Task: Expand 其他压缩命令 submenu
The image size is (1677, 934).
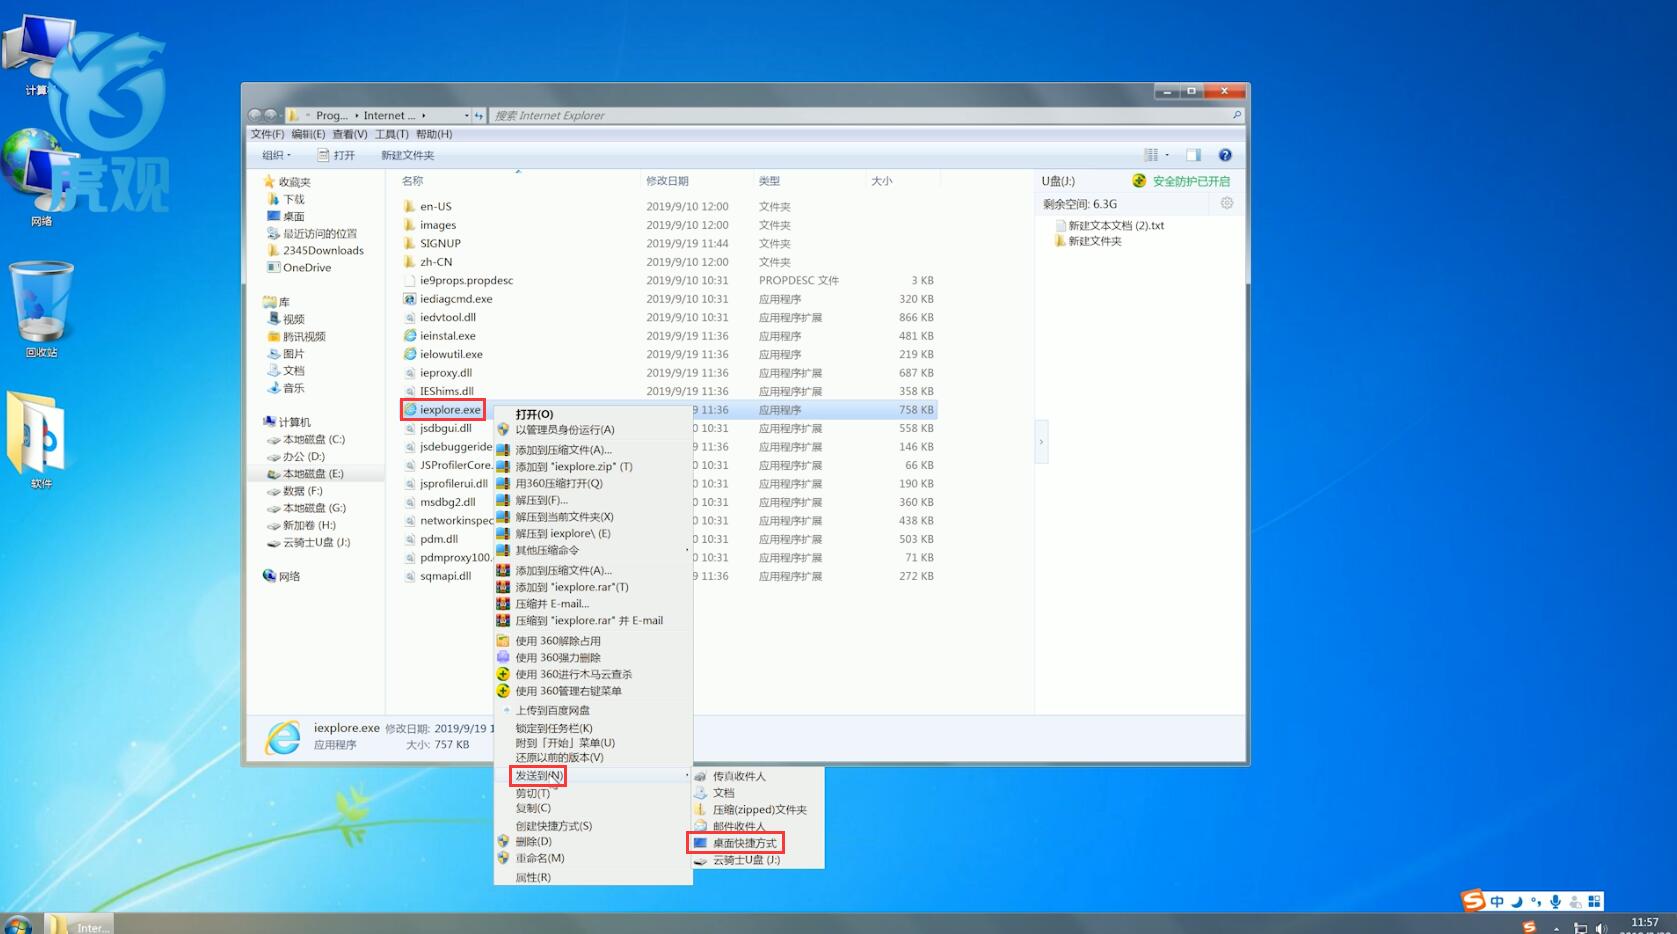Action: coord(593,550)
